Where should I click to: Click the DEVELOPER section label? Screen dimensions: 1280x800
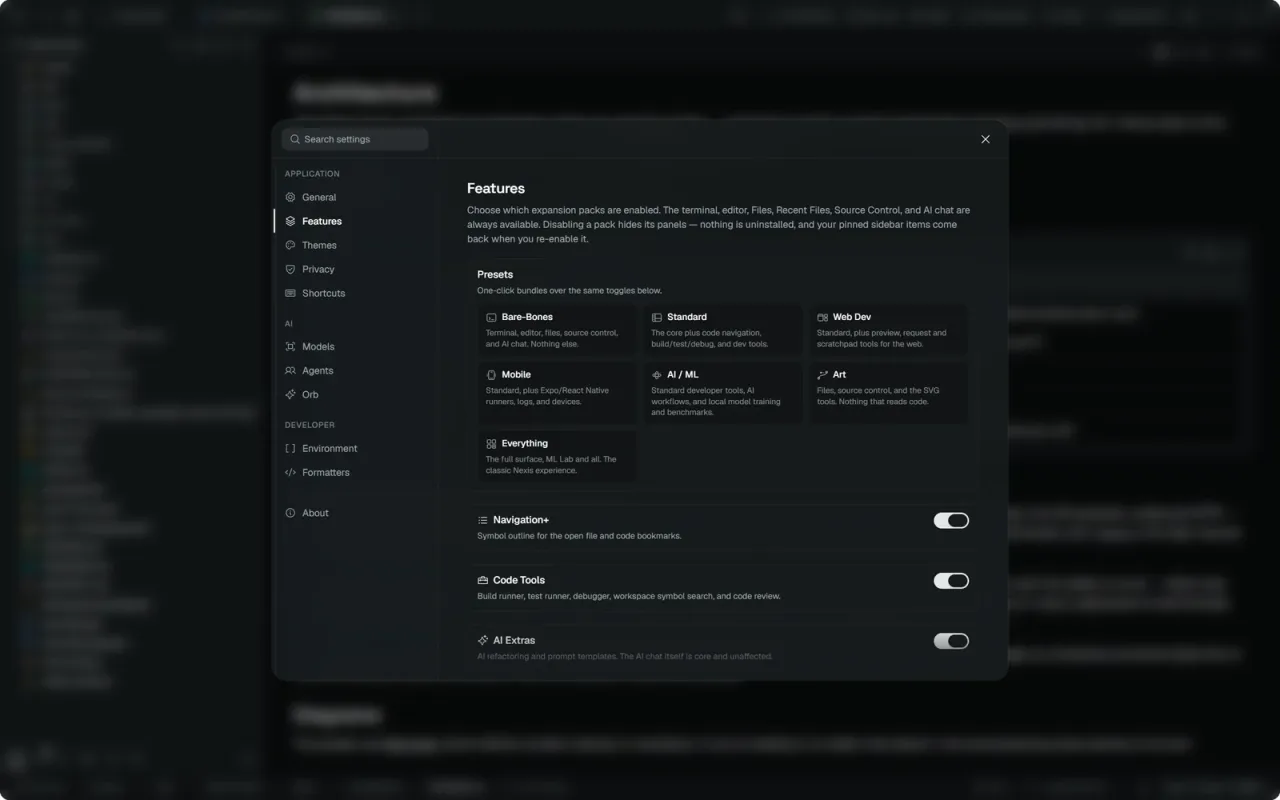coord(310,425)
